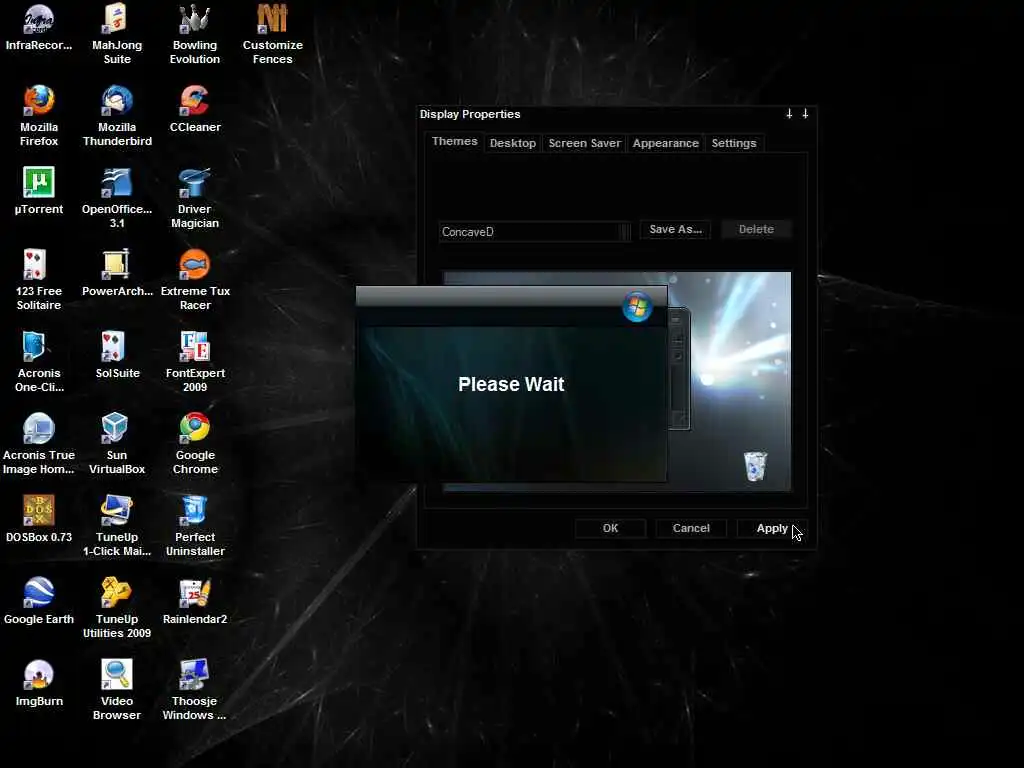Click Thoosje Windows desktop icon
Image resolution: width=1024 pixels, height=768 pixels.
pyautogui.click(x=195, y=690)
